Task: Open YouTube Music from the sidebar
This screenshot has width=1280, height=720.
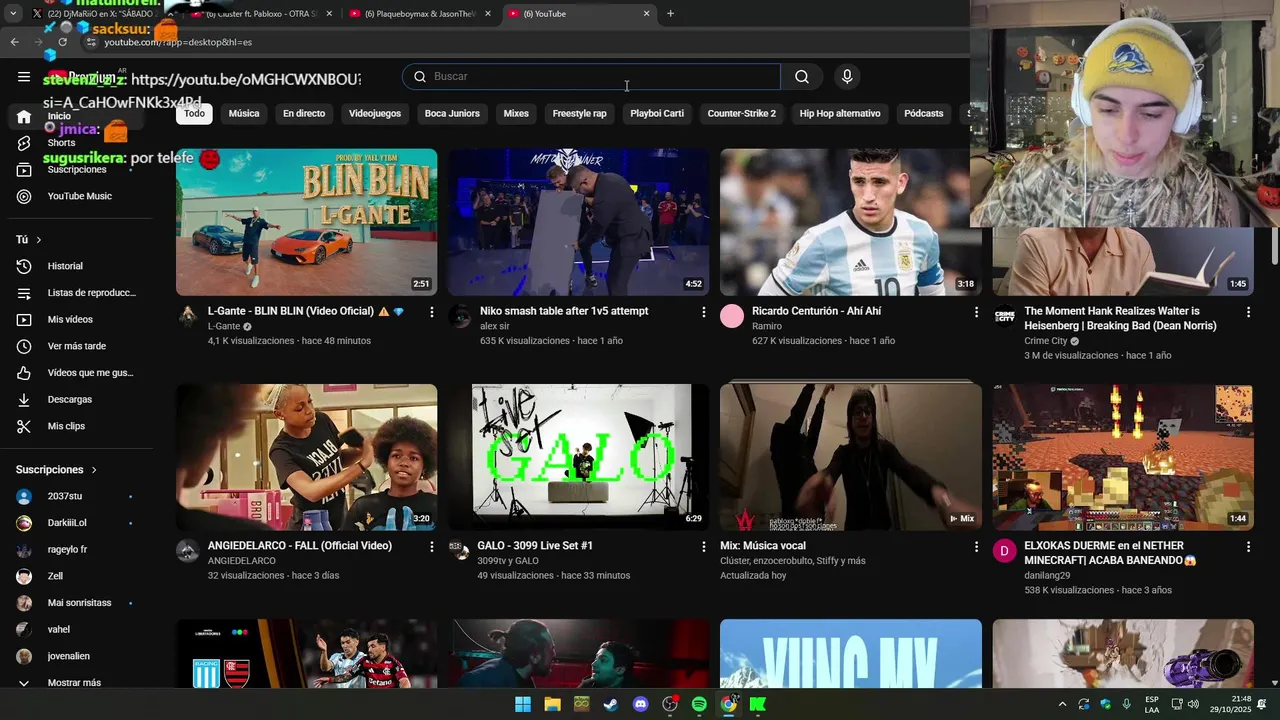Action: tap(79, 196)
